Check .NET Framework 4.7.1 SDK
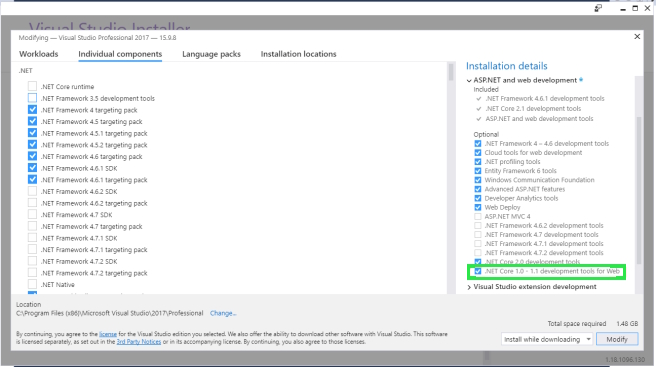656x367 pixels. (x=32, y=238)
